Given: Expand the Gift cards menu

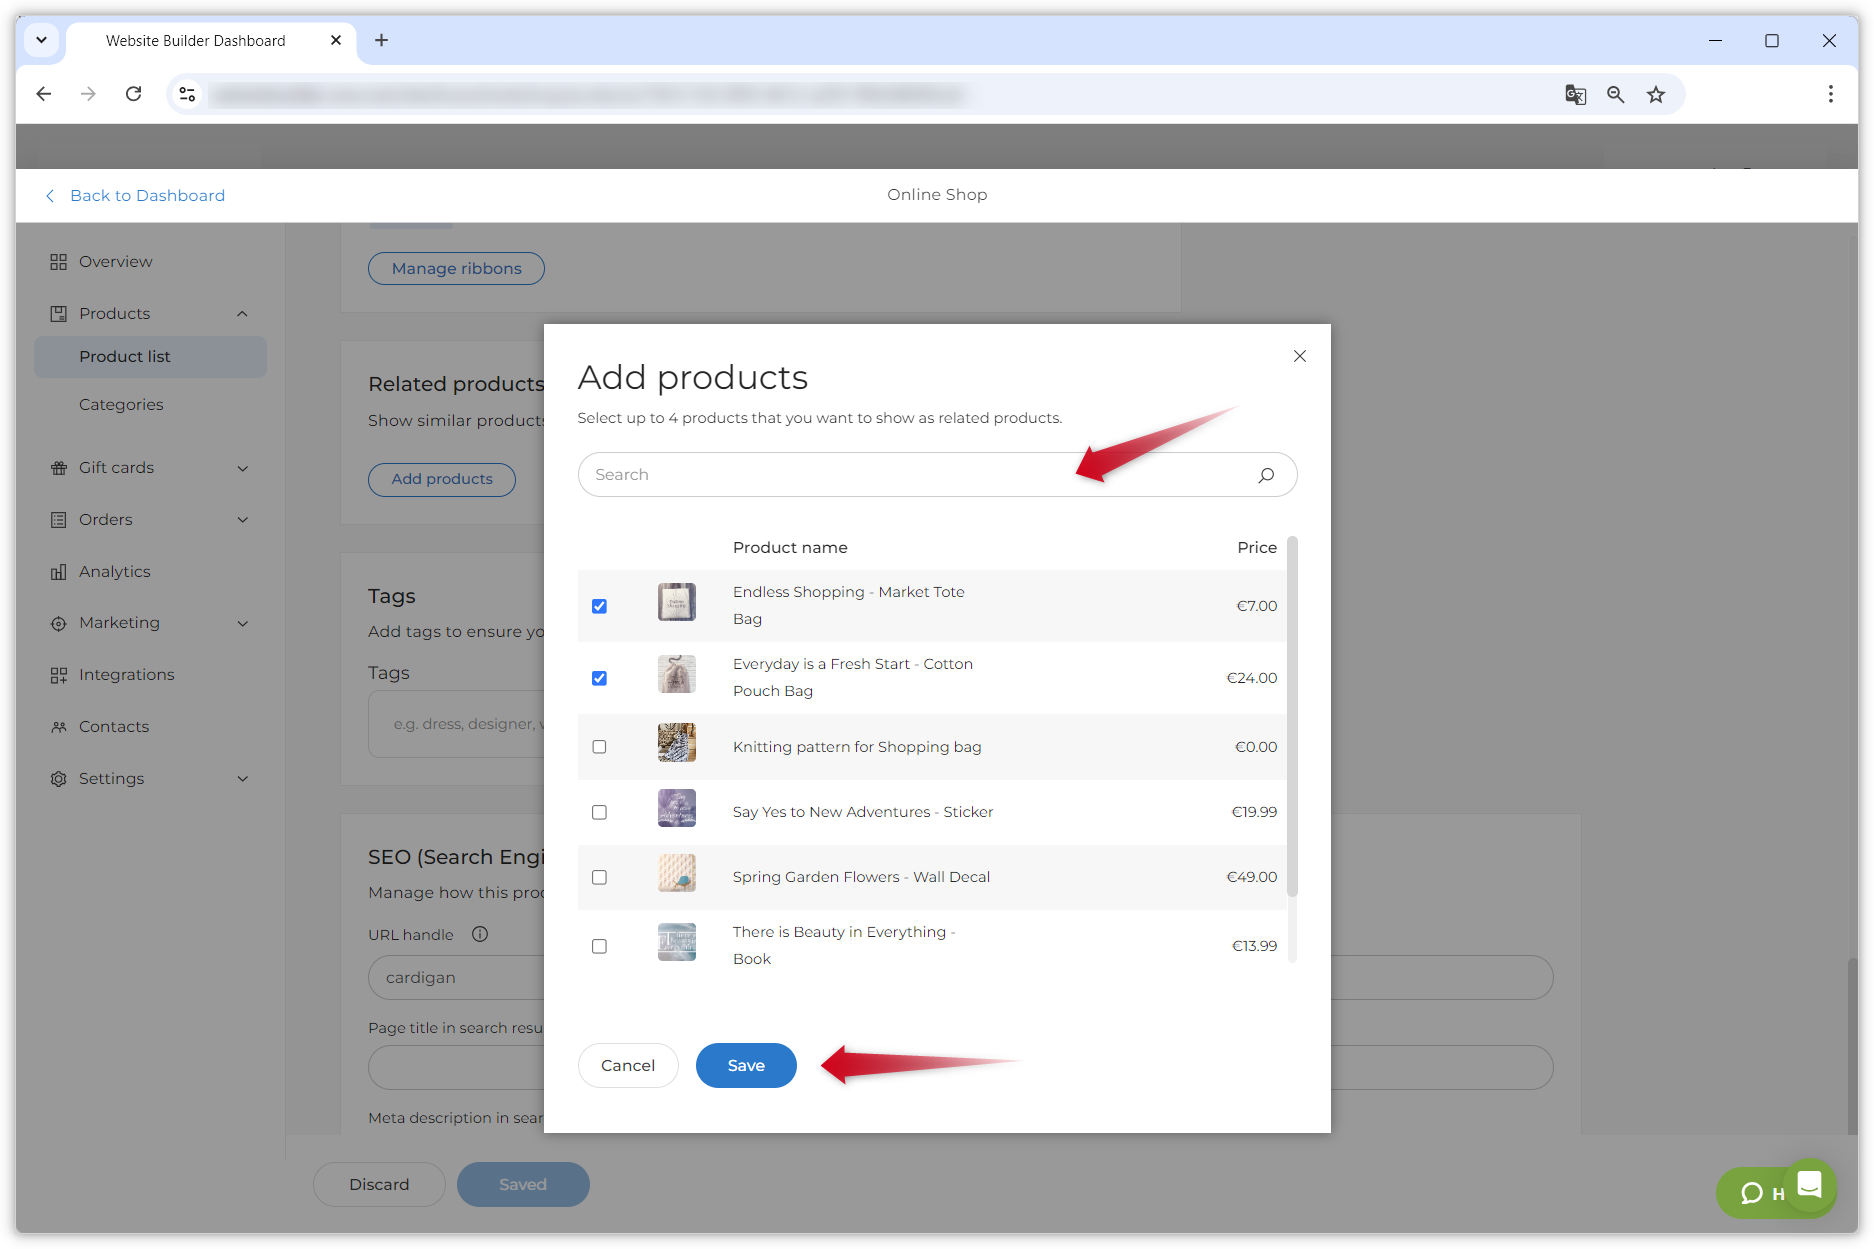Looking at the screenshot, I should click(242, 468).
